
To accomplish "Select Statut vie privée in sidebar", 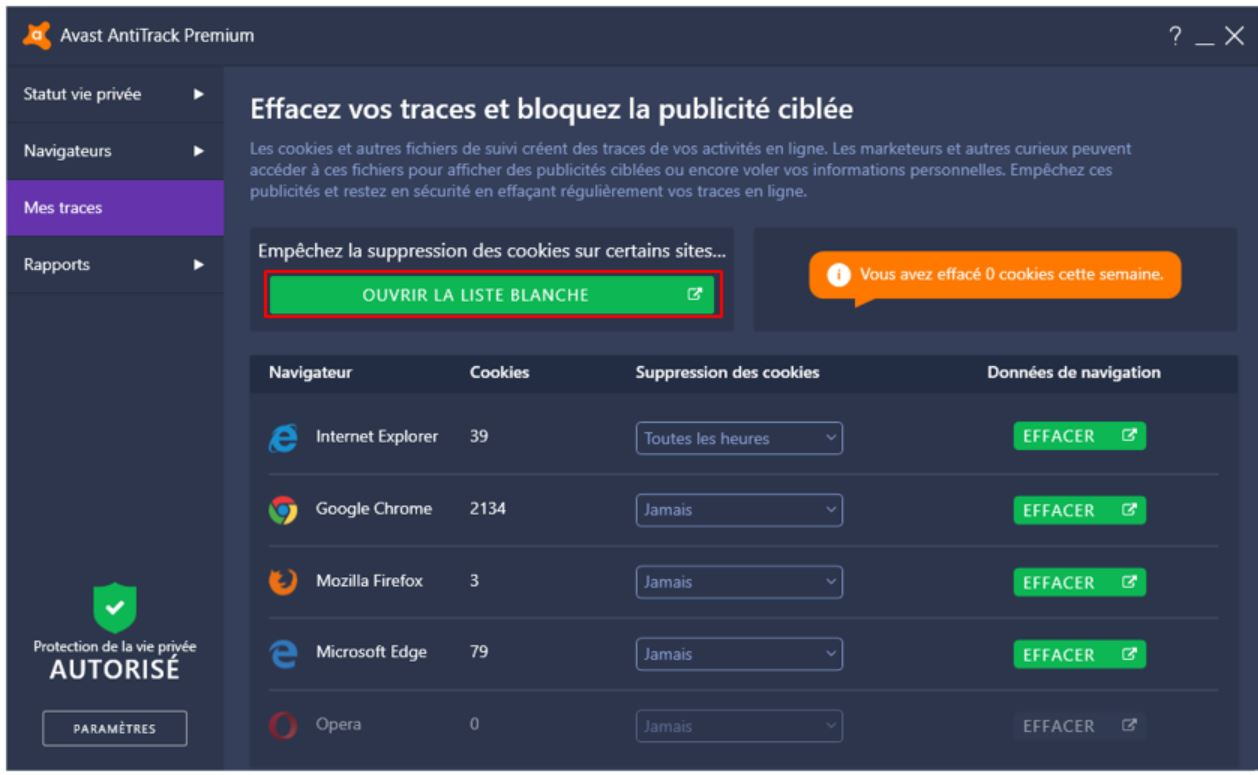I will click(x=115, y=94).
